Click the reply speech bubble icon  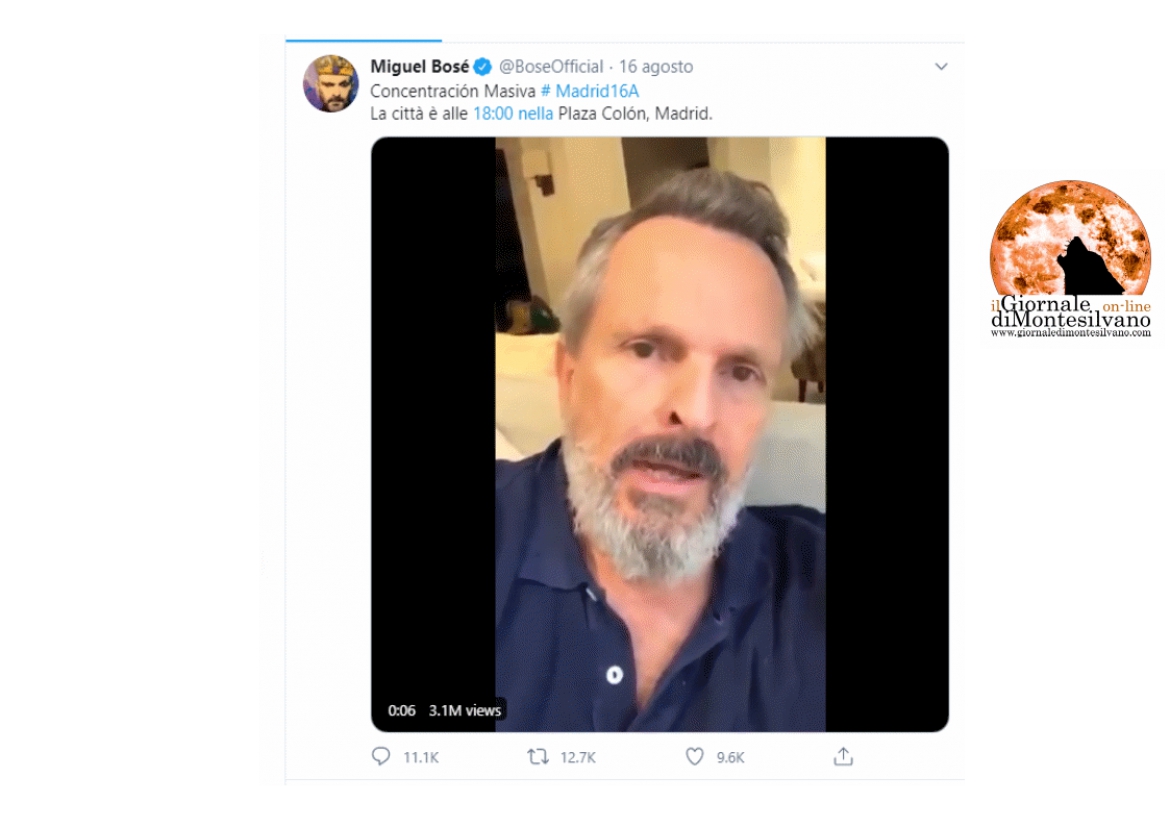[x=381, y=757]
